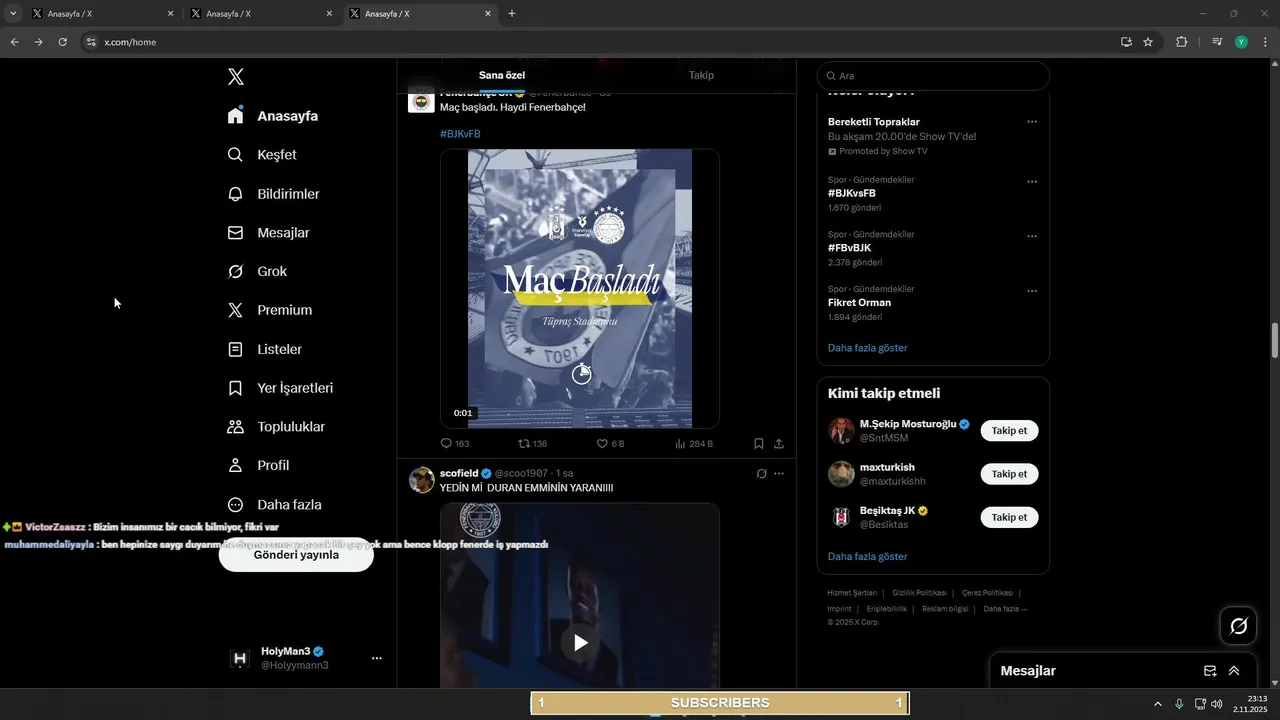Screen dimensions: 1280x720
Task: Open Bildirimler notifications
Action: click(274, 194)
